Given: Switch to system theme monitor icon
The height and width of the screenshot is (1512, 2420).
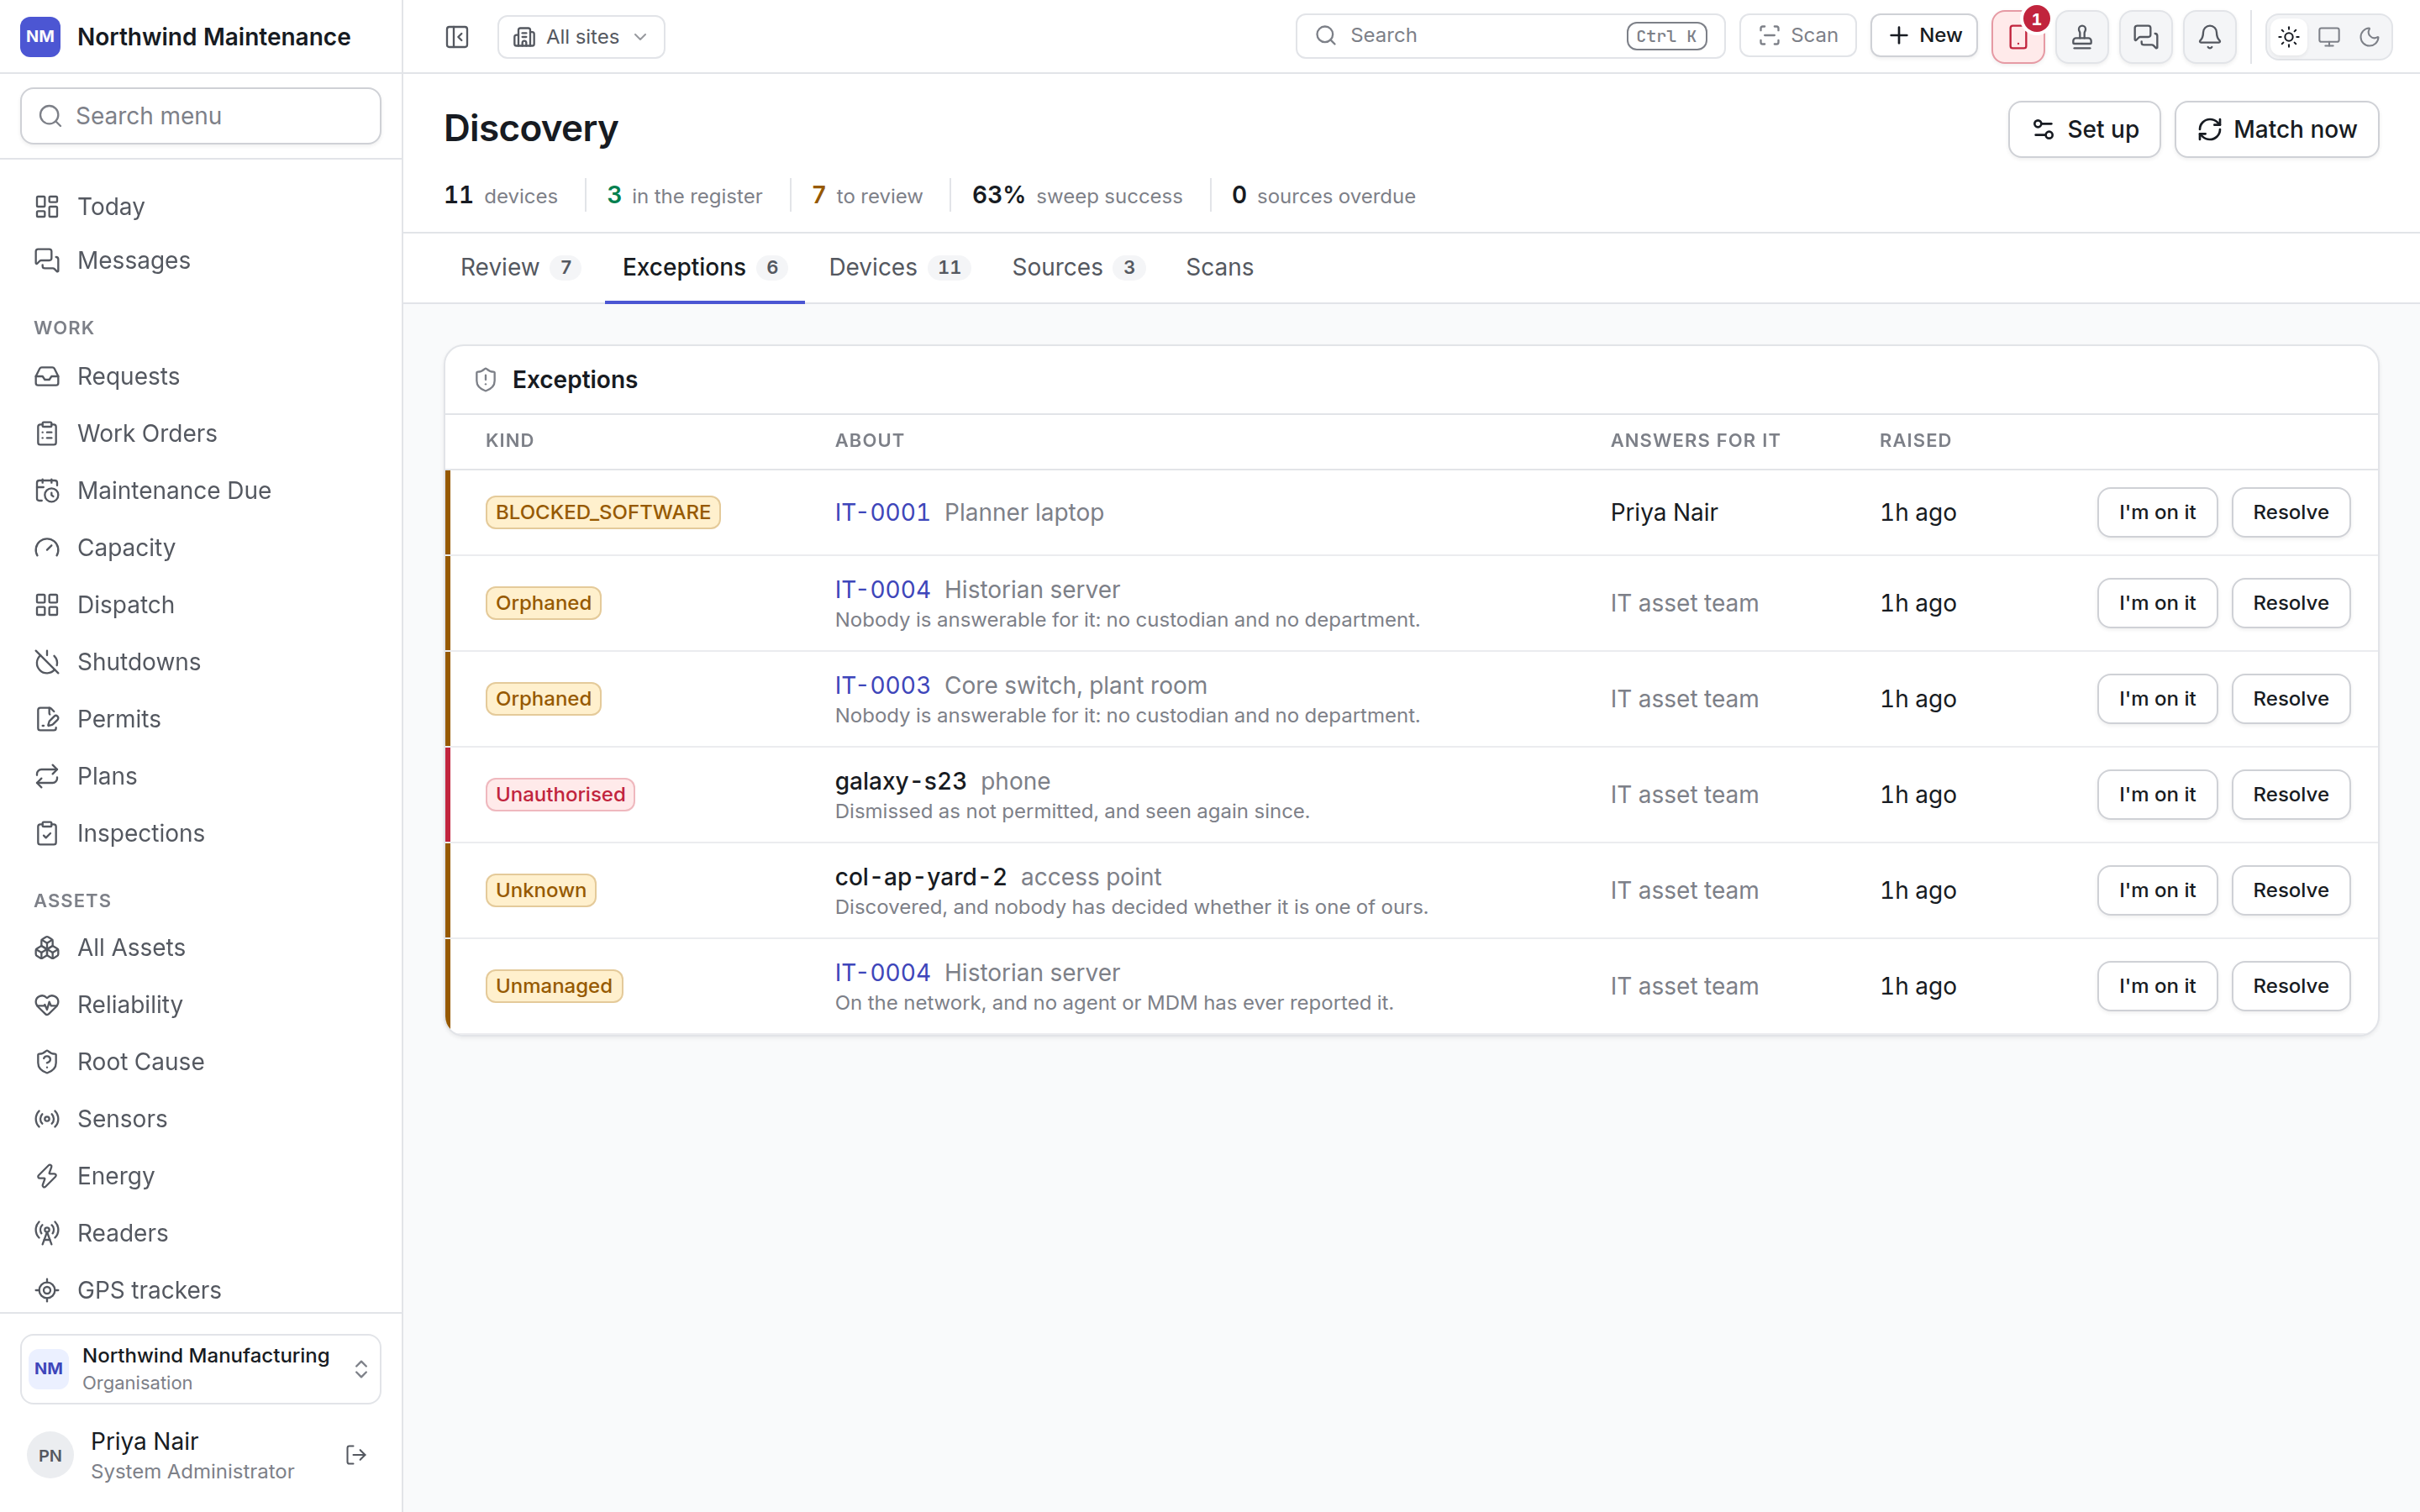Looking at the screenshot, I should (2329, 37).
